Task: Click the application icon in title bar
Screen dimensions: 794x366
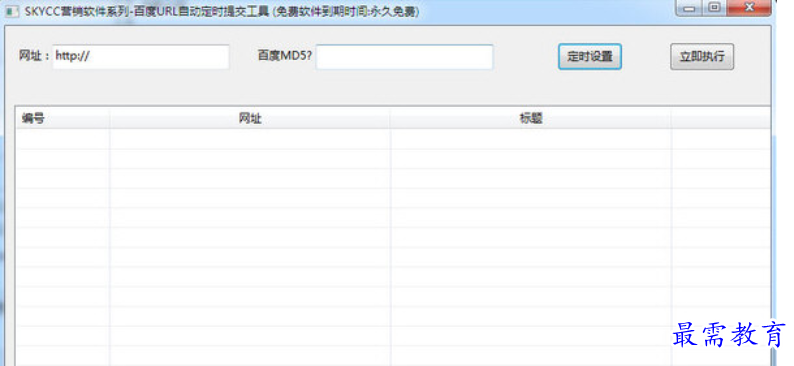Action: [11, 12]
